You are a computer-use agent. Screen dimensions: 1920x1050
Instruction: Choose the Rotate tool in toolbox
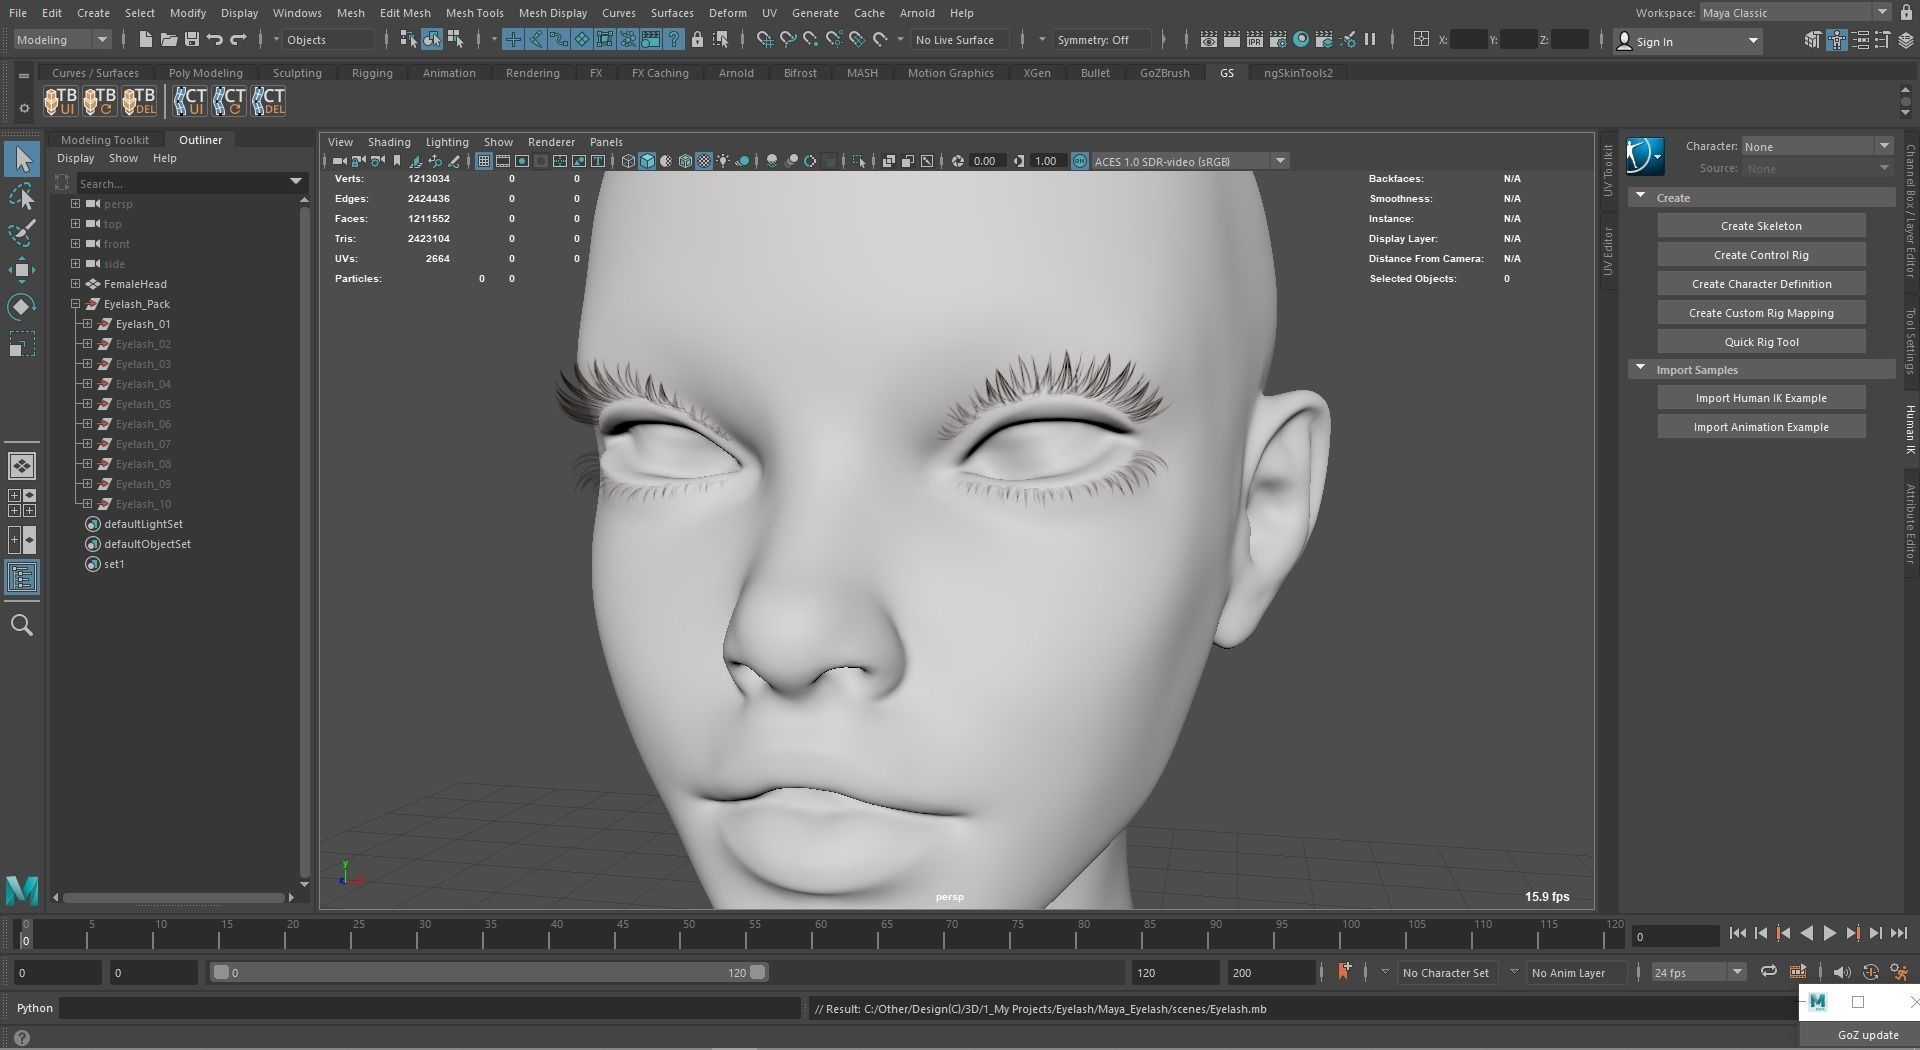pos(22,307)
